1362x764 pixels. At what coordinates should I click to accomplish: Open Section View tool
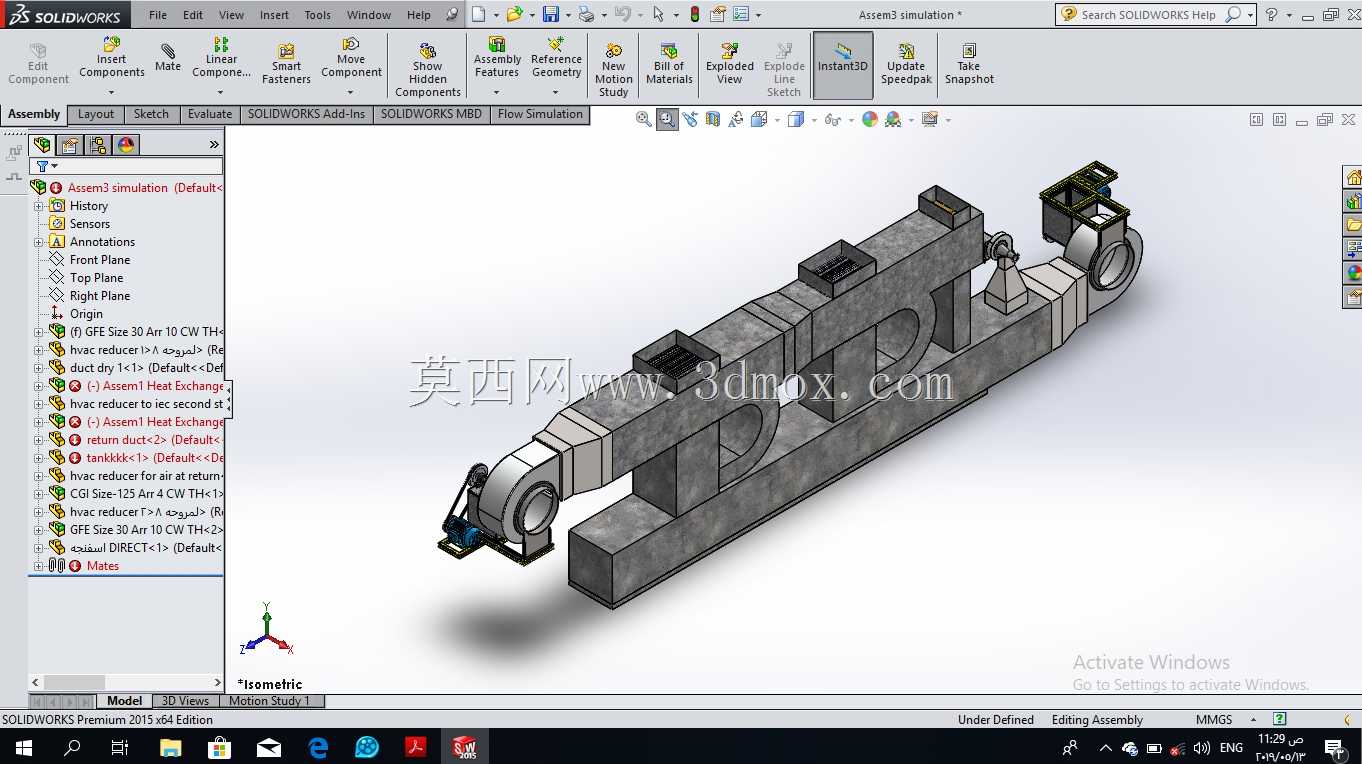[x=713, y=119]
